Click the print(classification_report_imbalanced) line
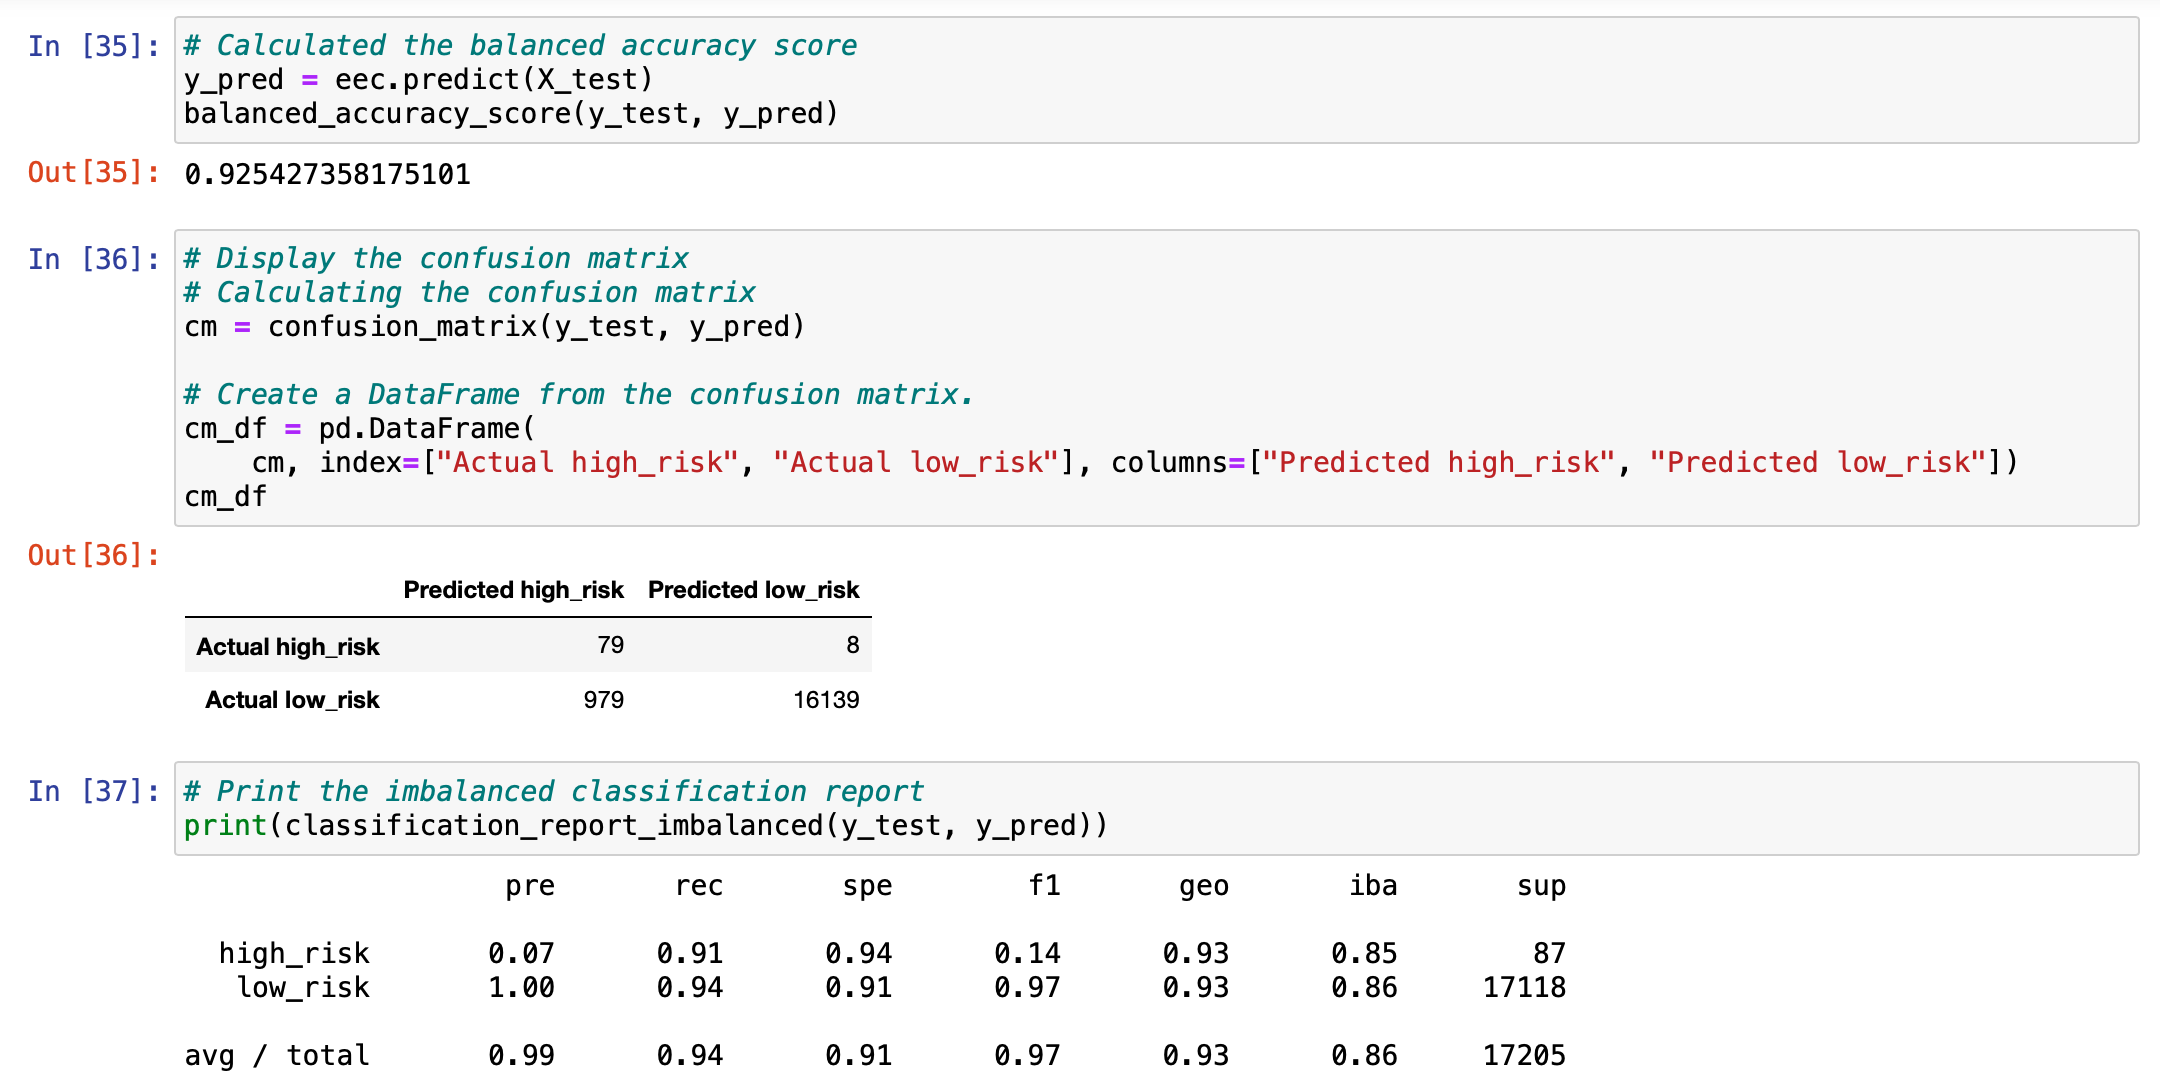Screen dimensions: 2160x1084 coord(646,825)
